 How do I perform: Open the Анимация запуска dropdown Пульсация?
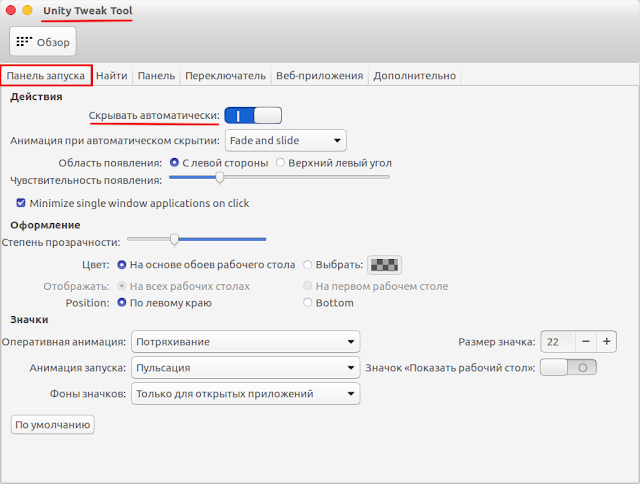click(x=246, y=368)
